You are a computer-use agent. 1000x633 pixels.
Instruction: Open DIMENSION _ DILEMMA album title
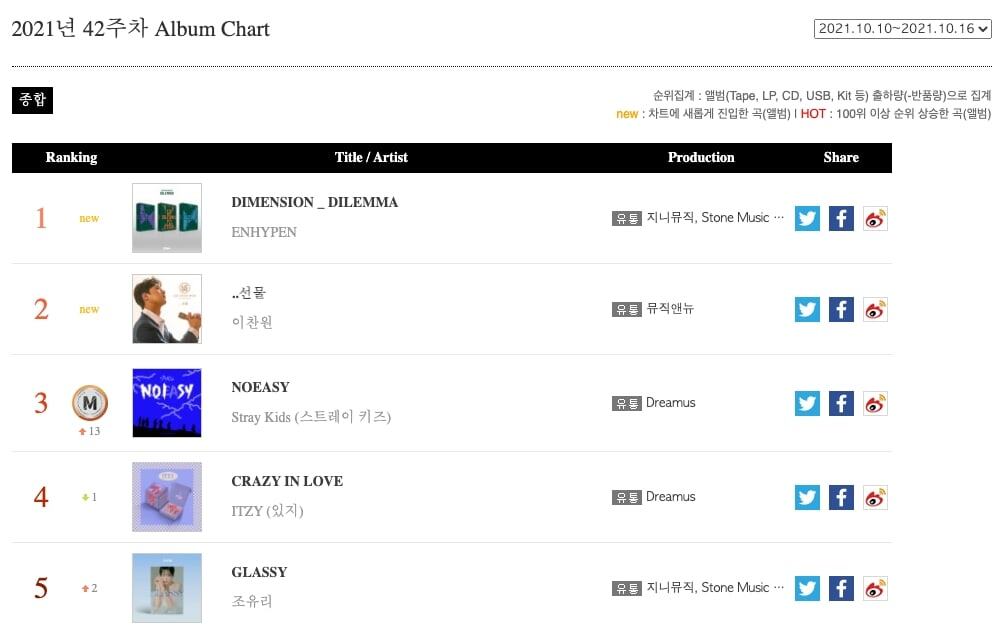pyautogui.click(x=314, y=202)
